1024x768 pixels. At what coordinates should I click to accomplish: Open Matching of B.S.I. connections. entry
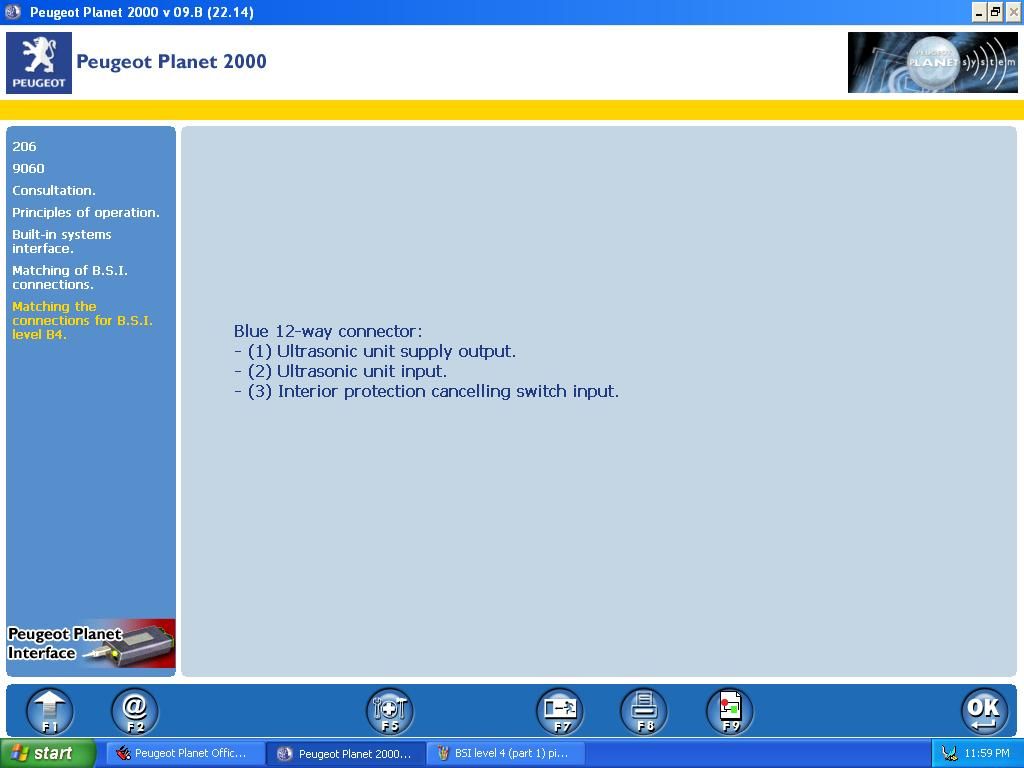(69, 278)
